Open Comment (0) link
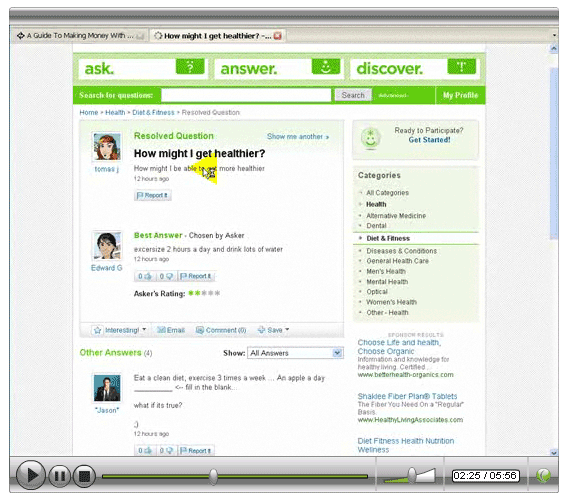 click(221, 330)
